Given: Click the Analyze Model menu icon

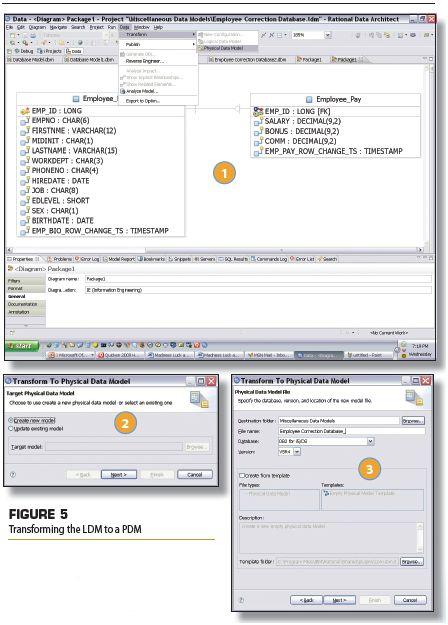Looking at the screenshot, I should pos(123,91).
